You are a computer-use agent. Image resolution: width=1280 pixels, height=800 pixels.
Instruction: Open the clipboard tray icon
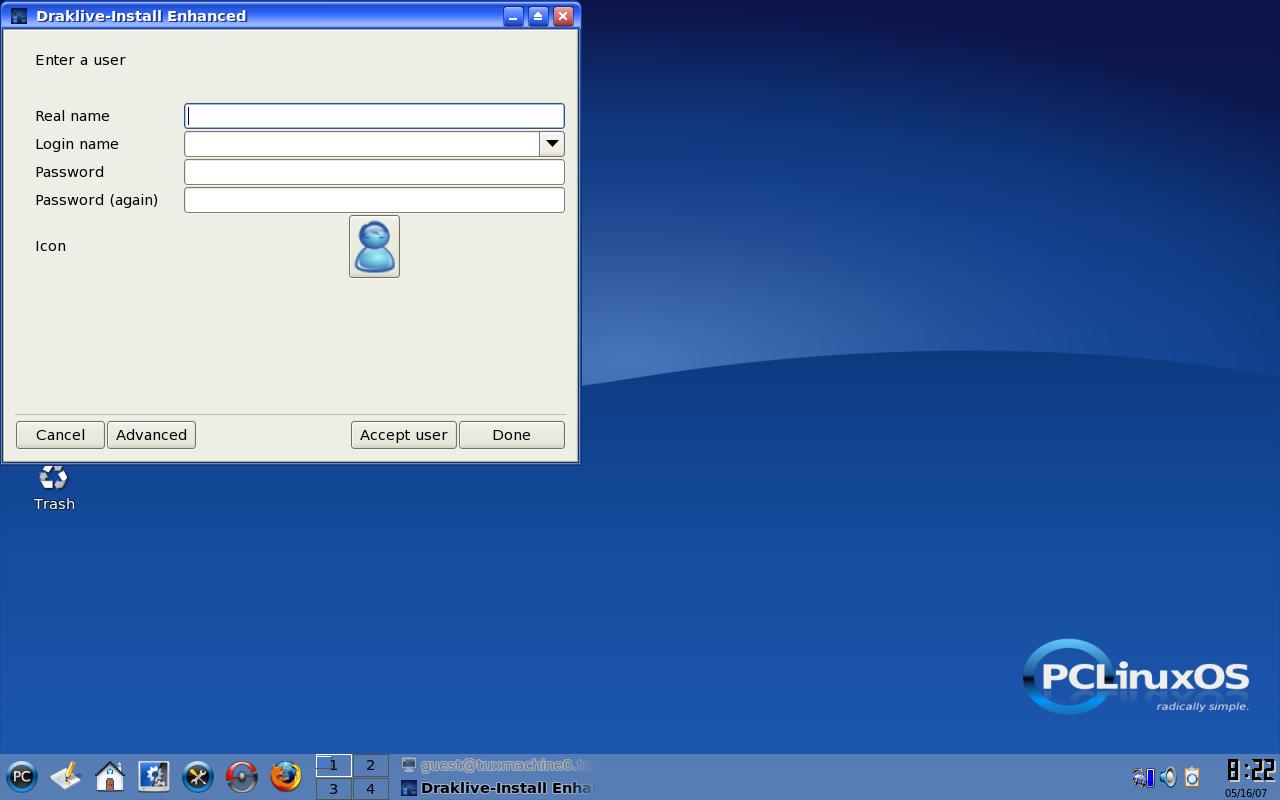coord(1192,777)
